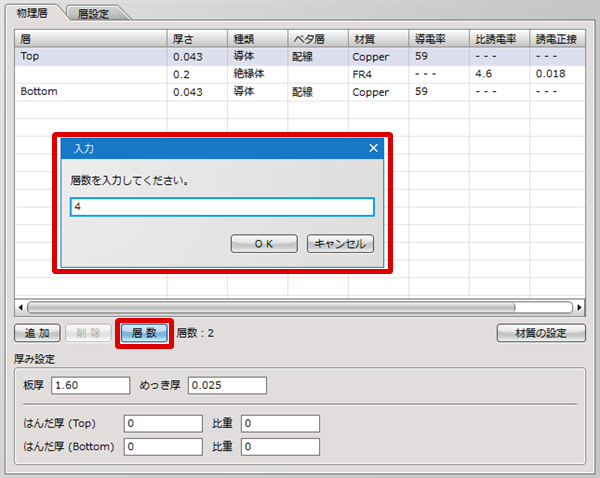Click the layer count input field
Screen dimensions: 600x478
click(222, 207)
